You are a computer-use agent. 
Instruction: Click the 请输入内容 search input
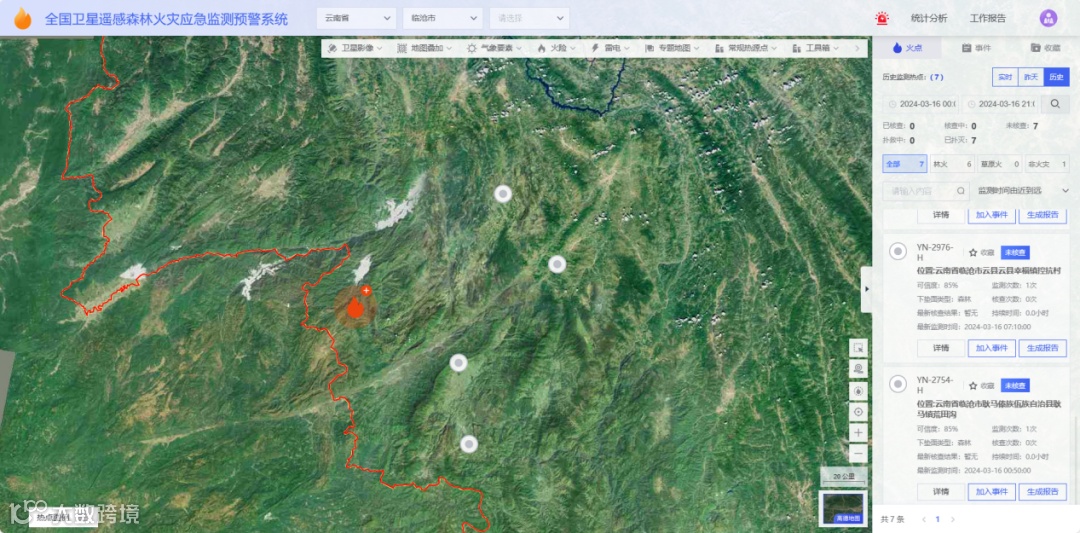[926, 191]
